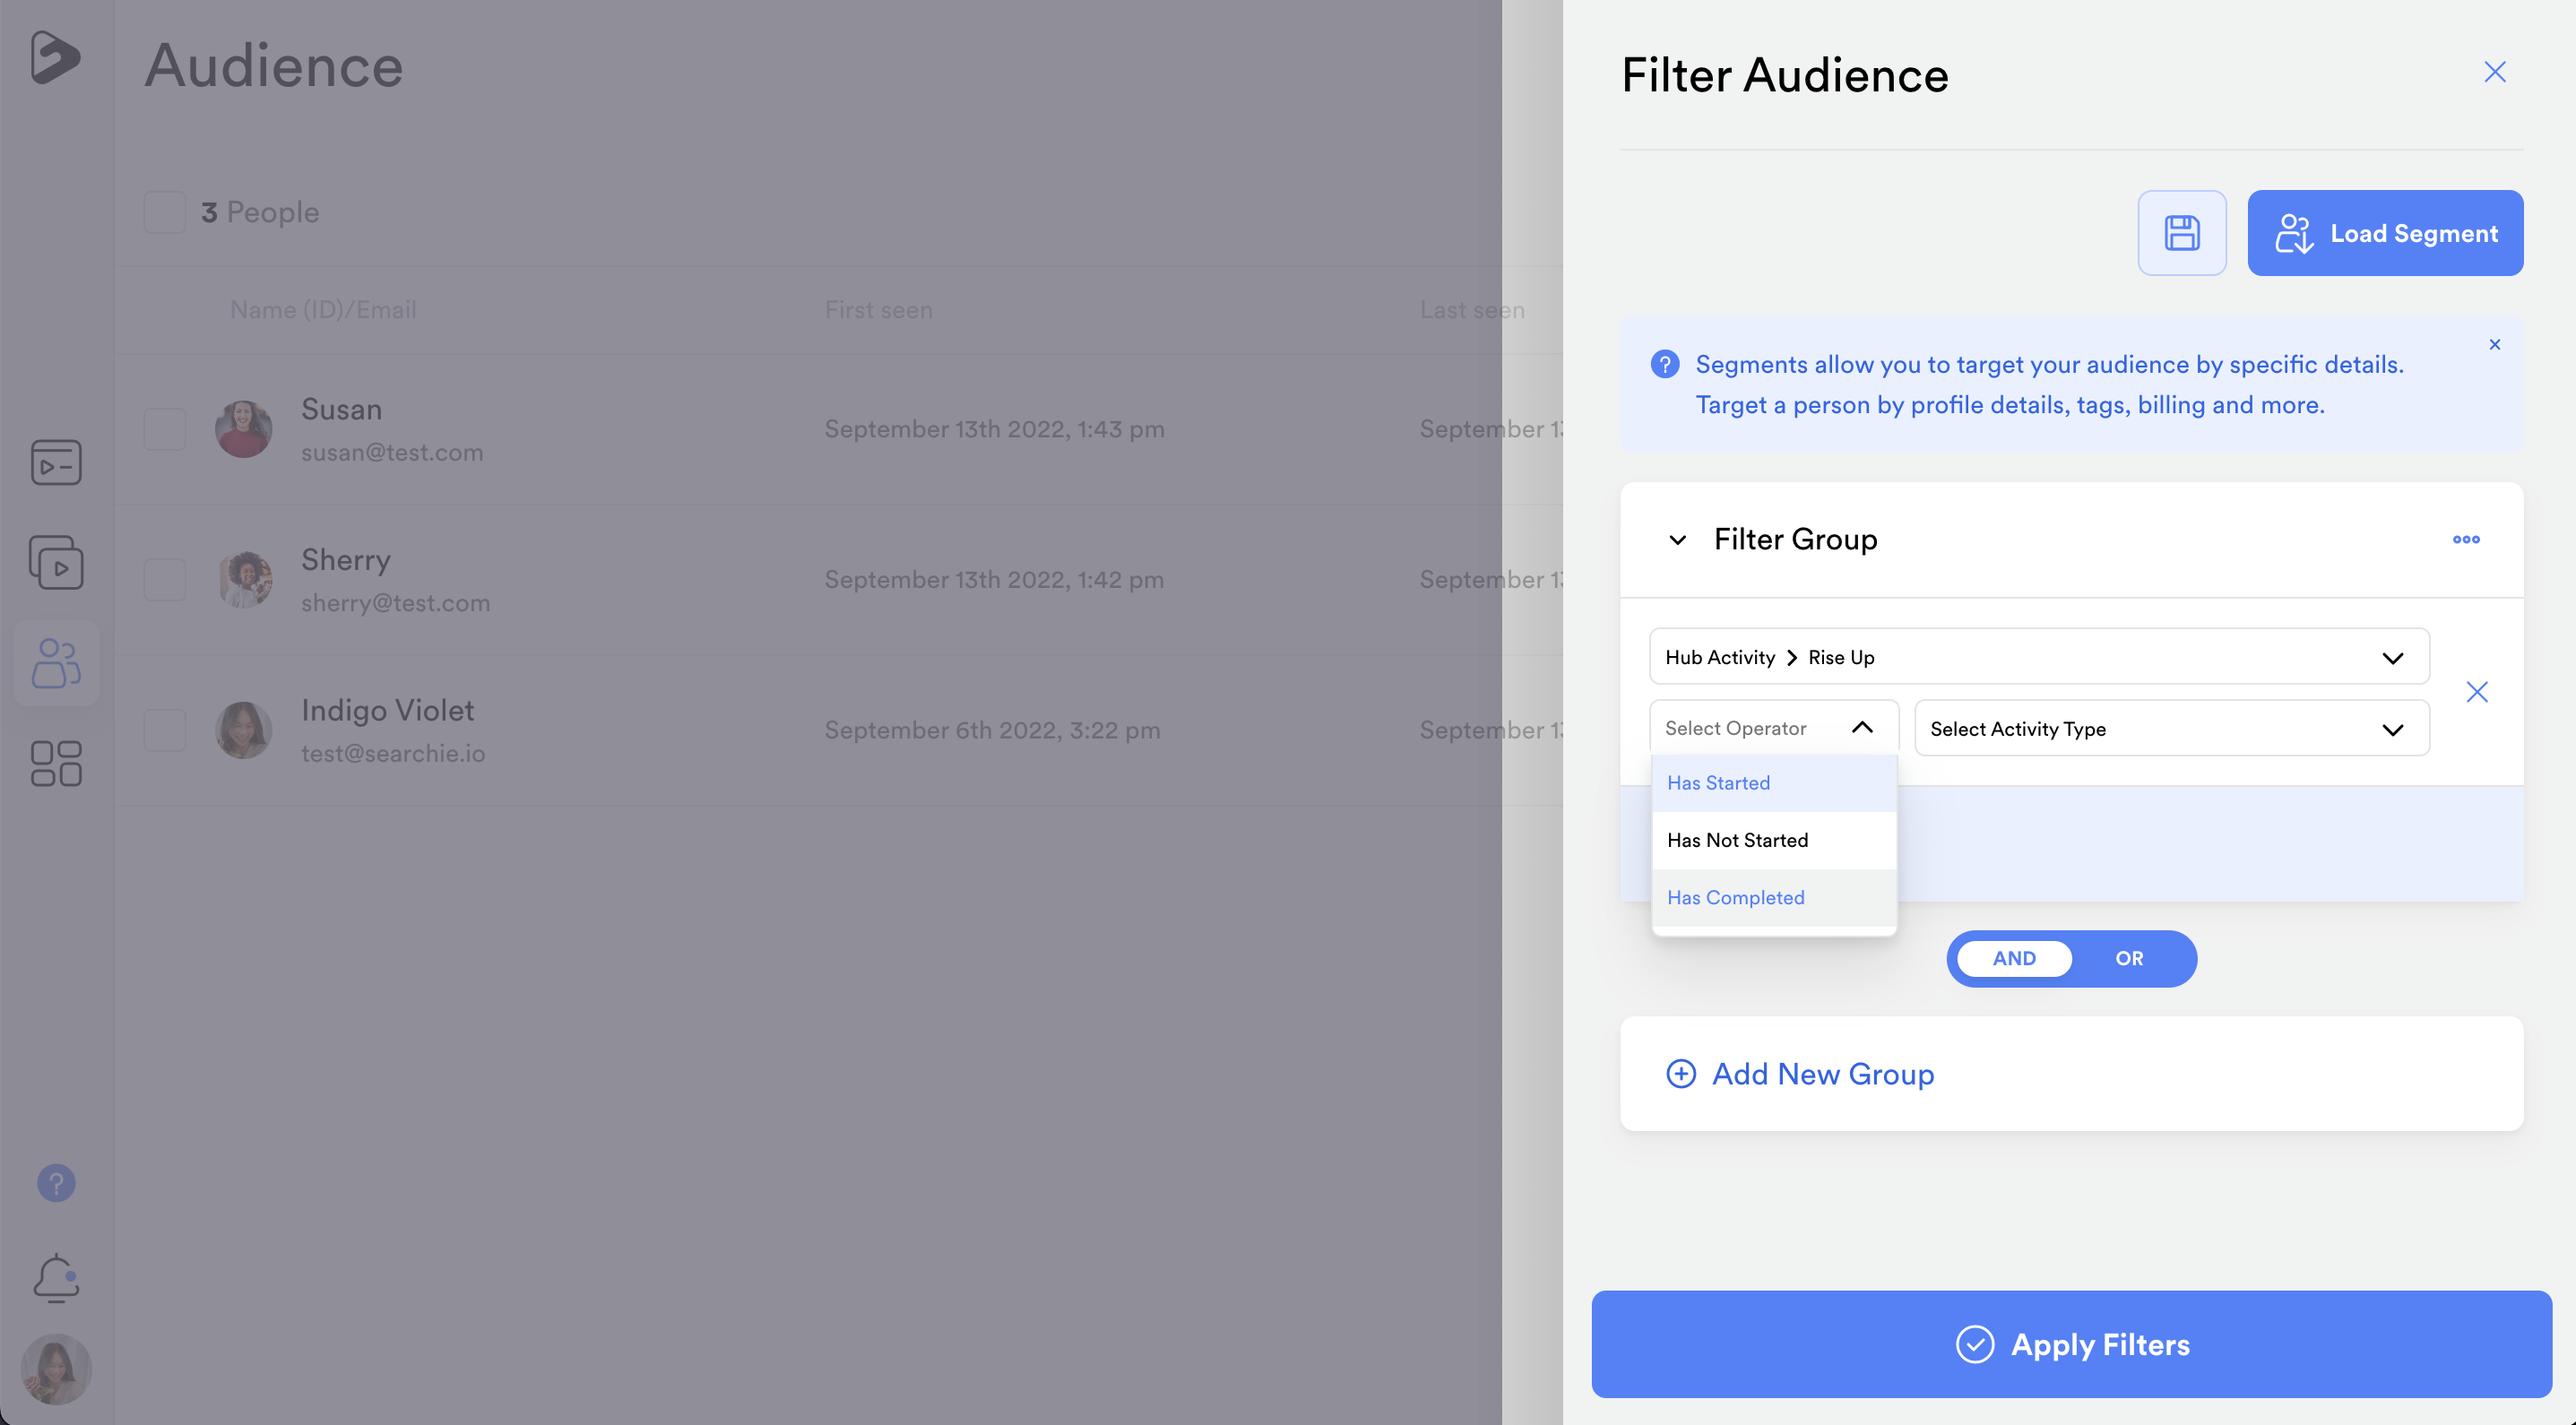The width and height of the screenshot is (2576, 1425).
Task: Switch filter logic to OR
Action: coord(2129,958)
